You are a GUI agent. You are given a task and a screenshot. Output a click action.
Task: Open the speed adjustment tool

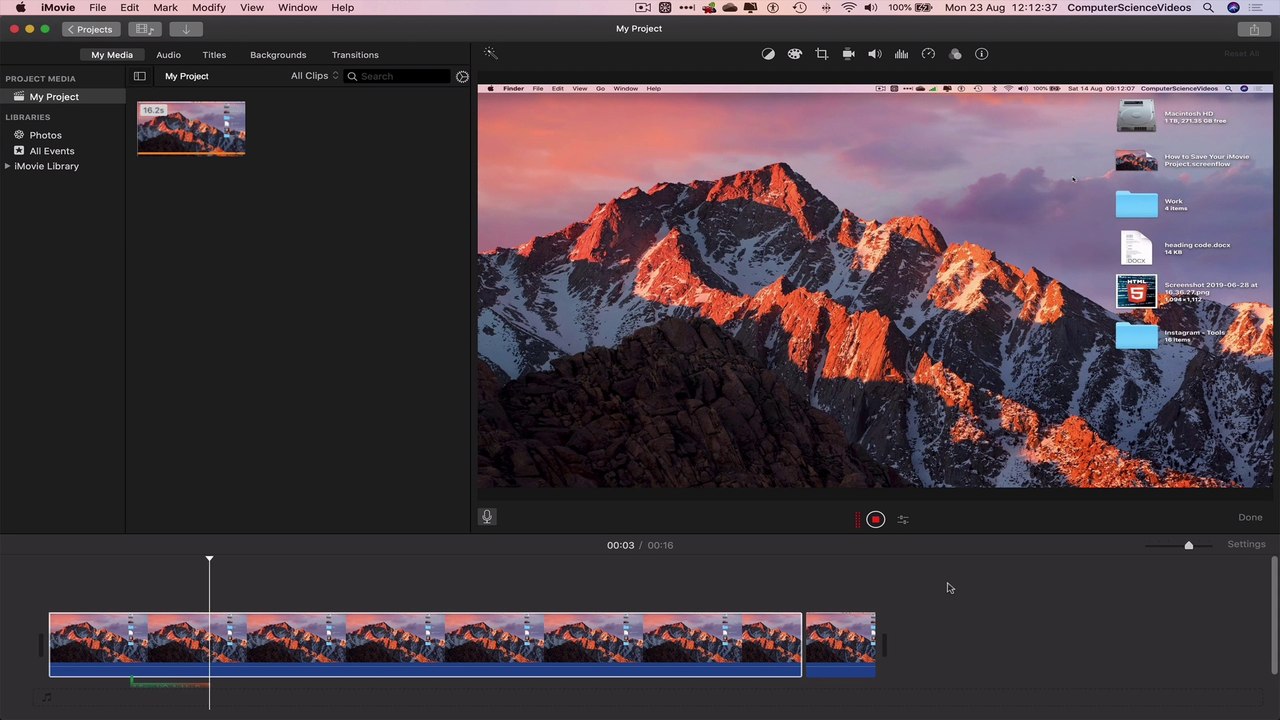(x=928, y=54)
